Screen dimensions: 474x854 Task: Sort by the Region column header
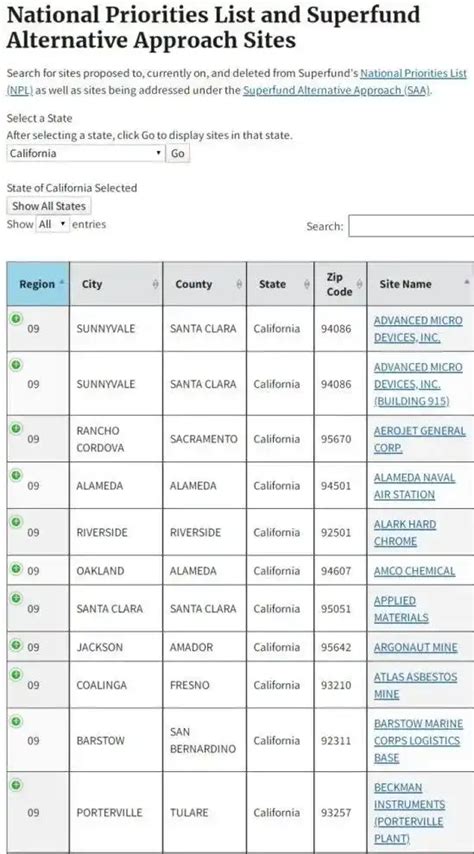tap(38, 284)
